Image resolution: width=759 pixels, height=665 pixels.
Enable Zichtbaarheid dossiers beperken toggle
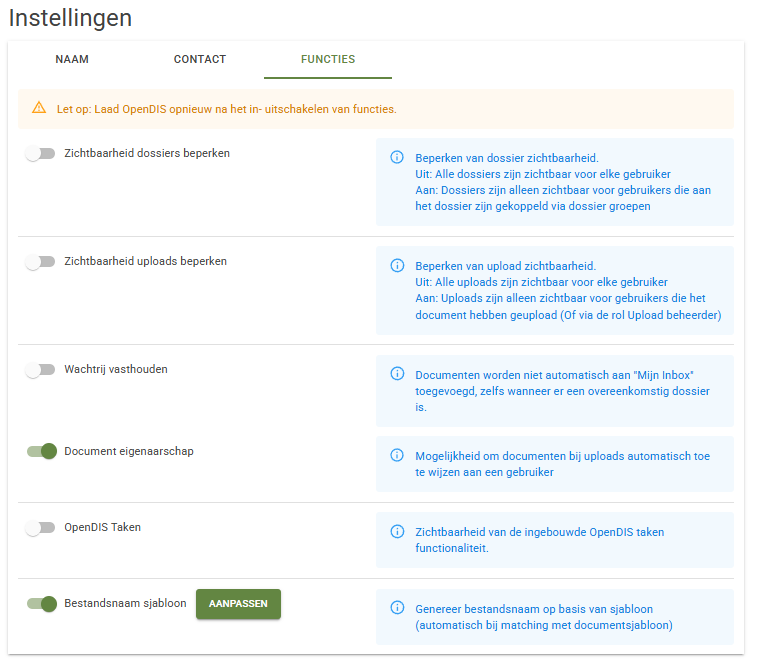point(41,153)
